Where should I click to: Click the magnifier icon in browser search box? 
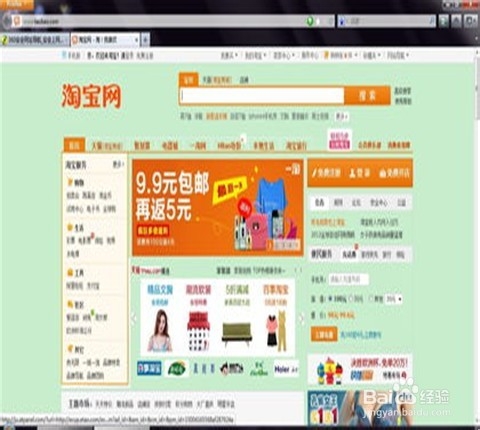click(432, 21)
